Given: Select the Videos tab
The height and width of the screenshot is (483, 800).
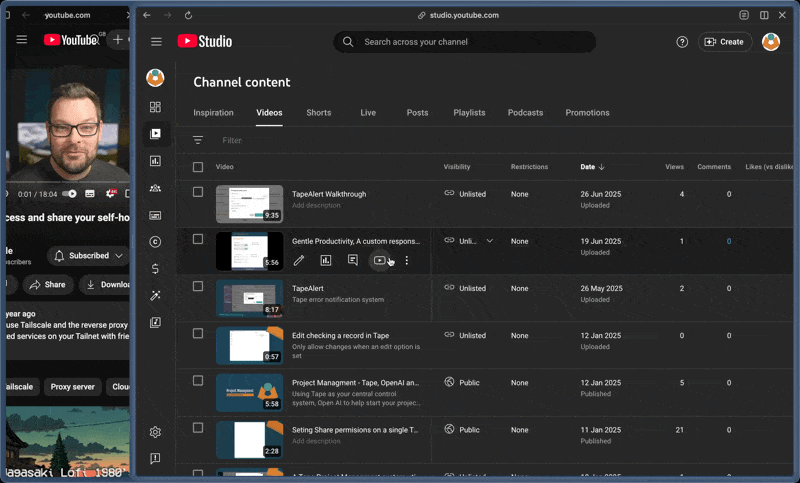Looking at the screenshot, I should (x=269, y=113).
